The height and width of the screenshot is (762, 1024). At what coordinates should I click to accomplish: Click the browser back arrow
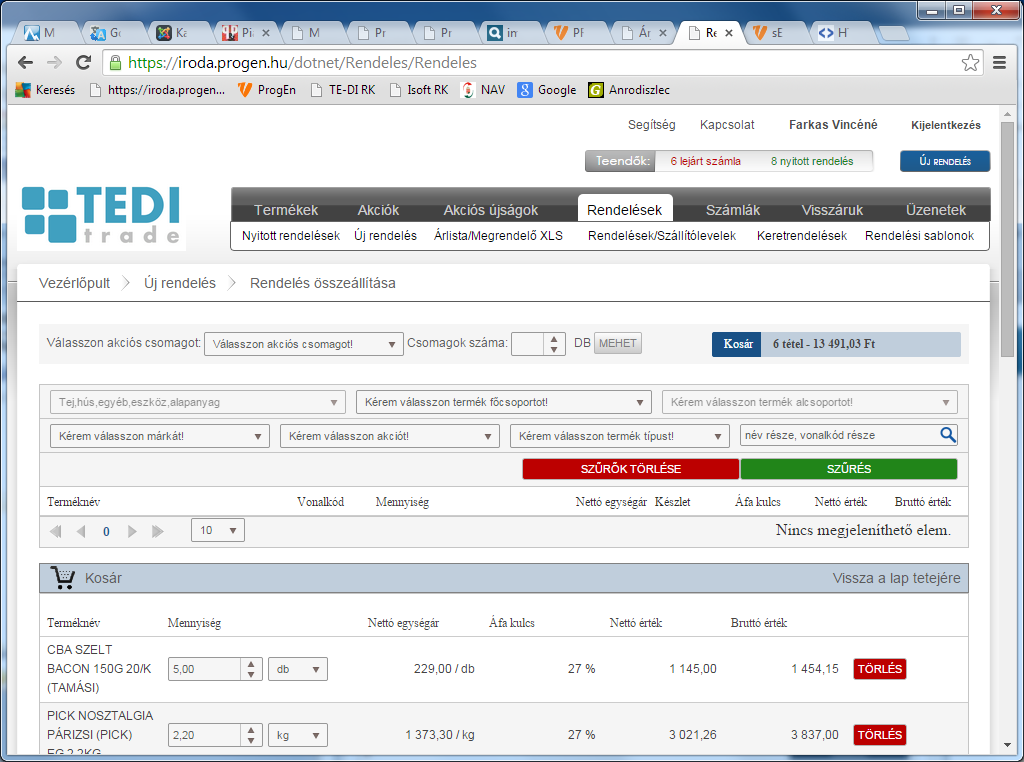[25, 63]
